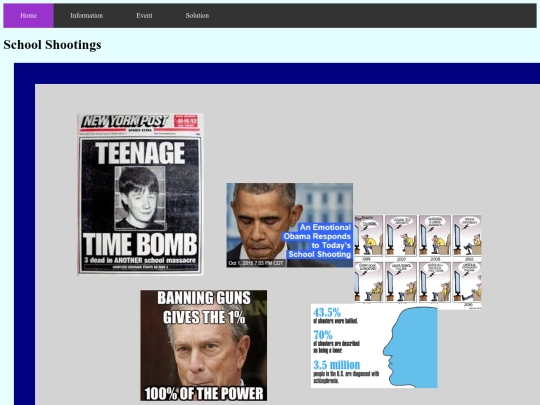Open the Home navigation tab
Image resolution: width=540 pixels, height=405 pixels.
pyautogui.click(x=28, y=15)
